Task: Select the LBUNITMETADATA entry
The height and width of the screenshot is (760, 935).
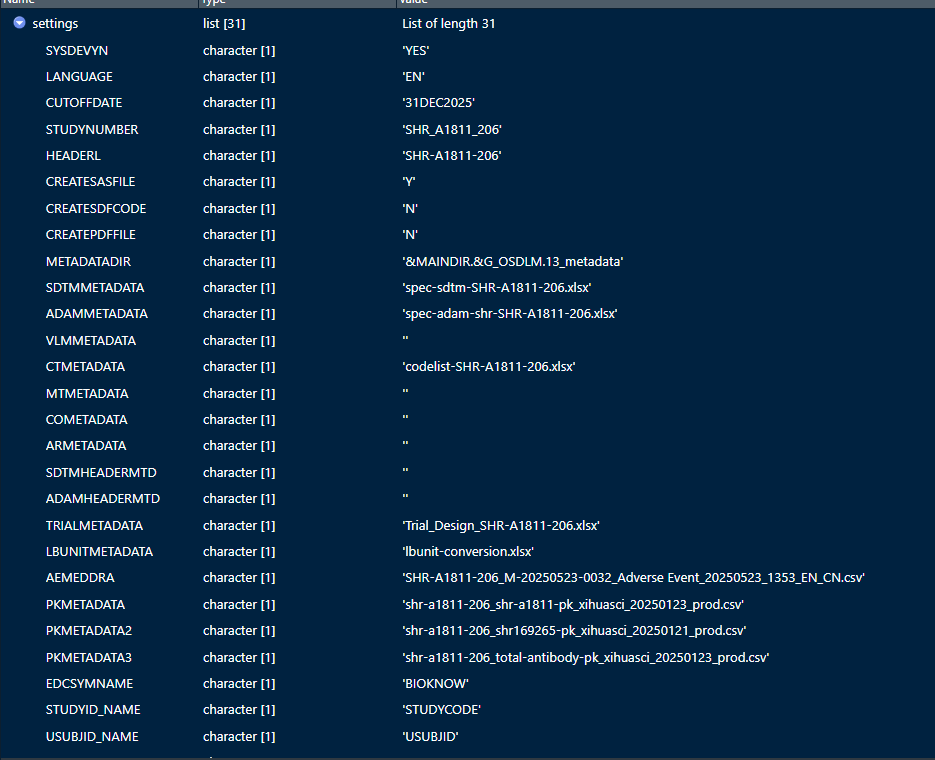Action: (x=99, y=552)
